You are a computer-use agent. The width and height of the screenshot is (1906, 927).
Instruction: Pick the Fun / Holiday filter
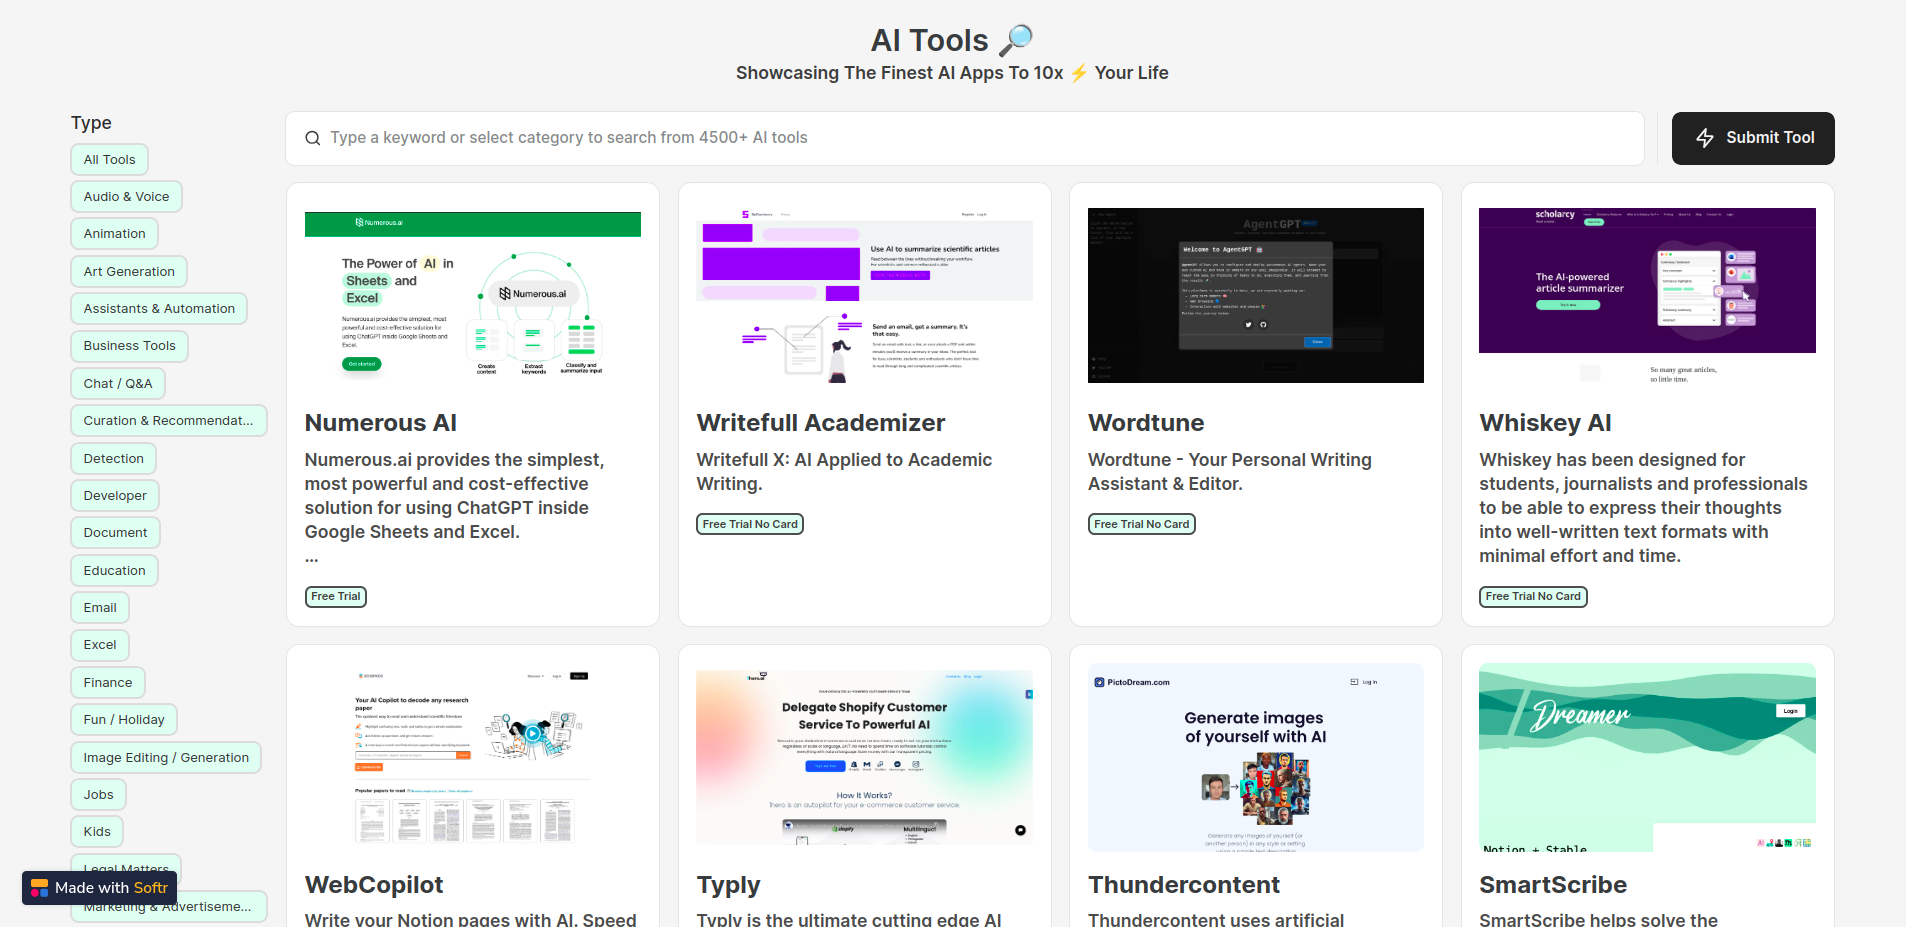click(124, 720)
